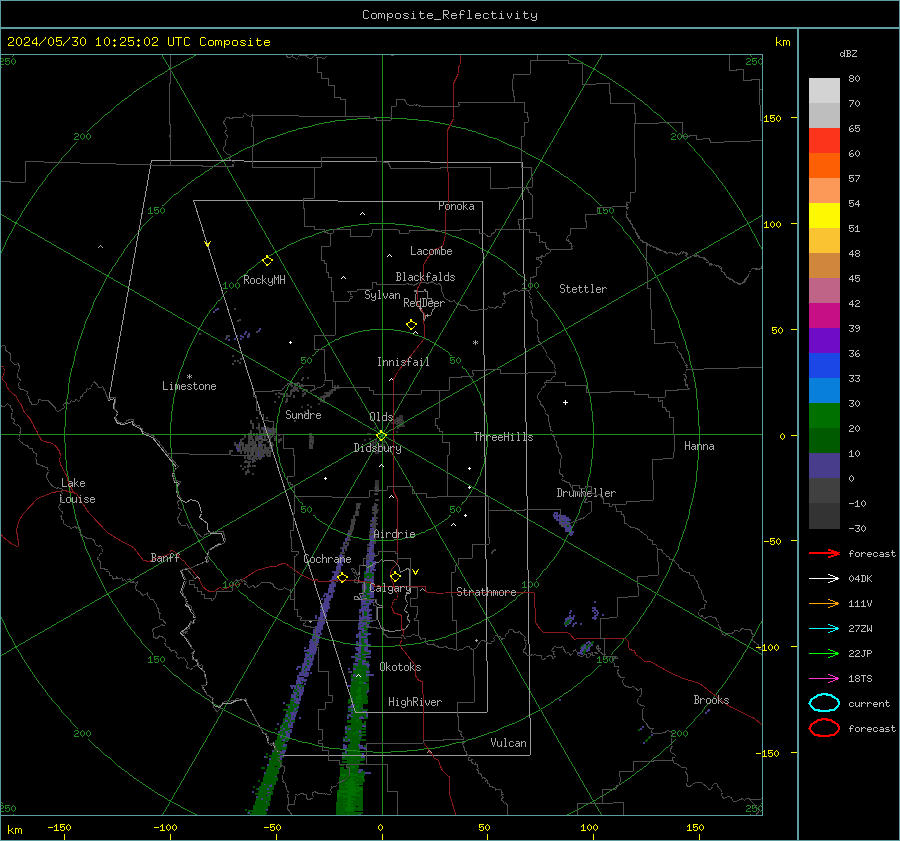Click the Cochrane label
This screenshot has width=900, height=841.
point(327,559)
